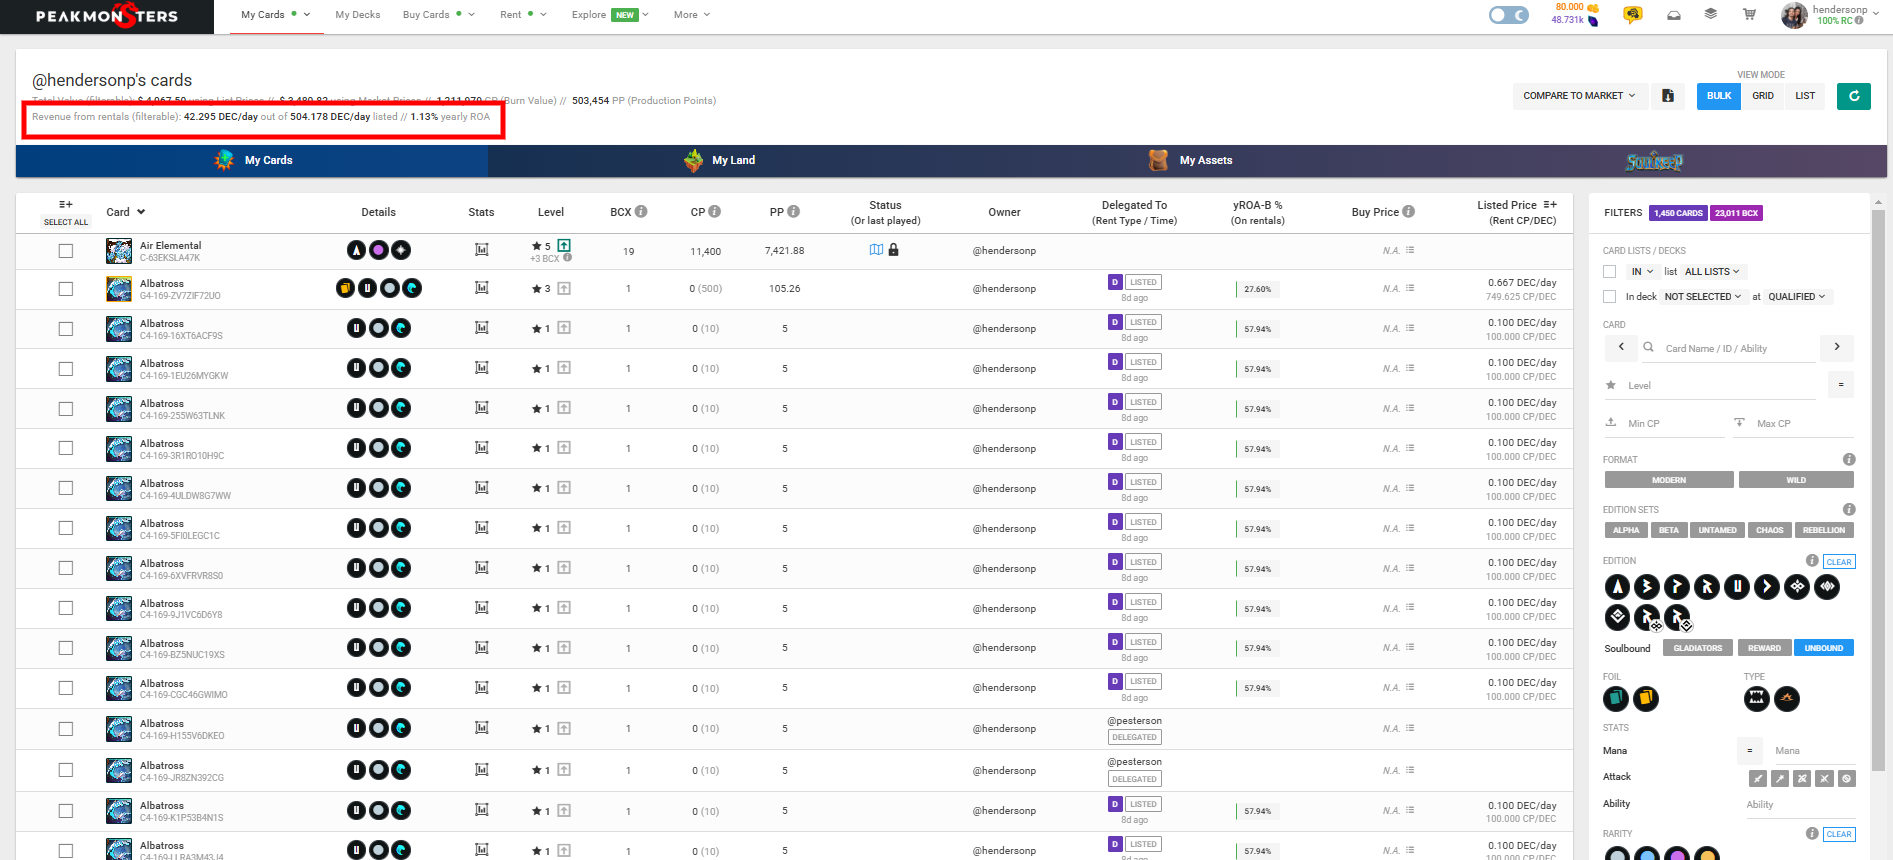Clear the Edition filter
Viewport: 1893px width, 860px height.
[1839, 562]
